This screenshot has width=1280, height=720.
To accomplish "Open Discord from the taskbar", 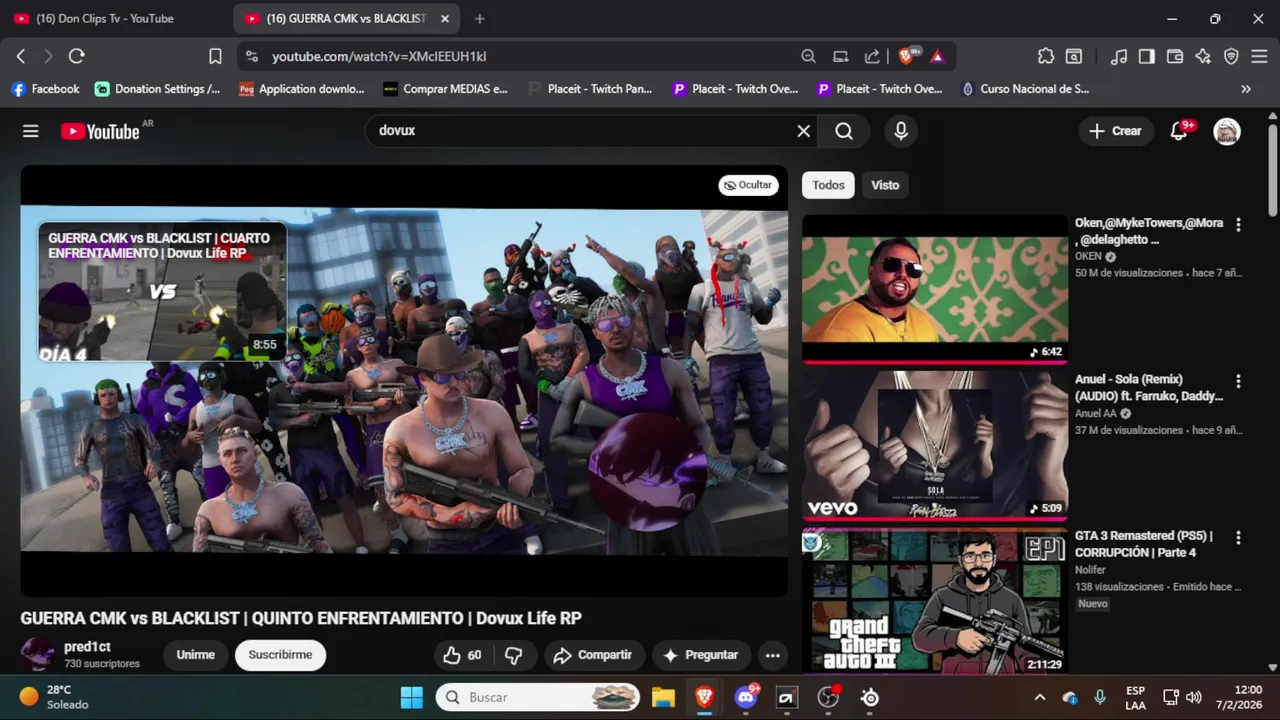I will [746, 697].
